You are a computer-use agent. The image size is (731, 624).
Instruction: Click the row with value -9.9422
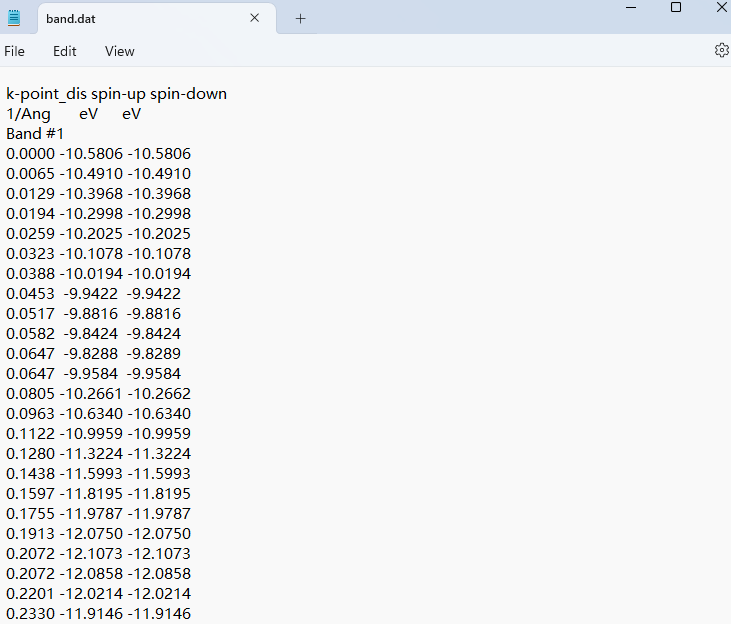point(93,294)
